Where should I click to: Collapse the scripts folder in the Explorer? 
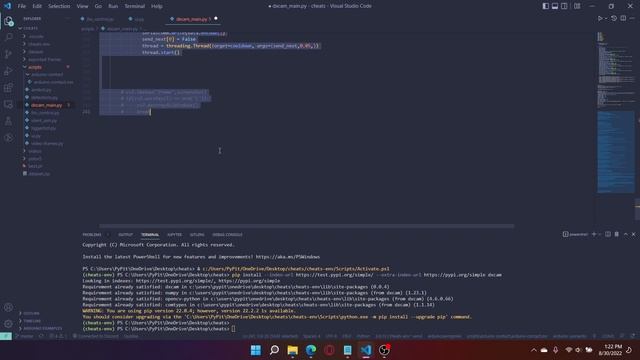tap(35, 67)
